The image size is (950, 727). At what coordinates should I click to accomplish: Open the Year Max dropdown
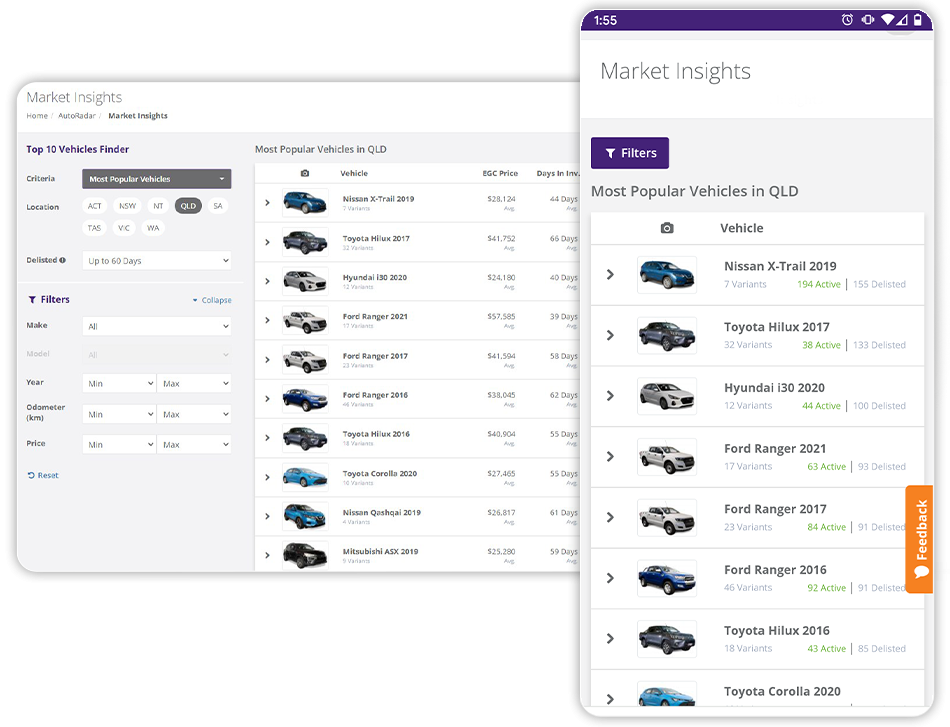point(194,383)
